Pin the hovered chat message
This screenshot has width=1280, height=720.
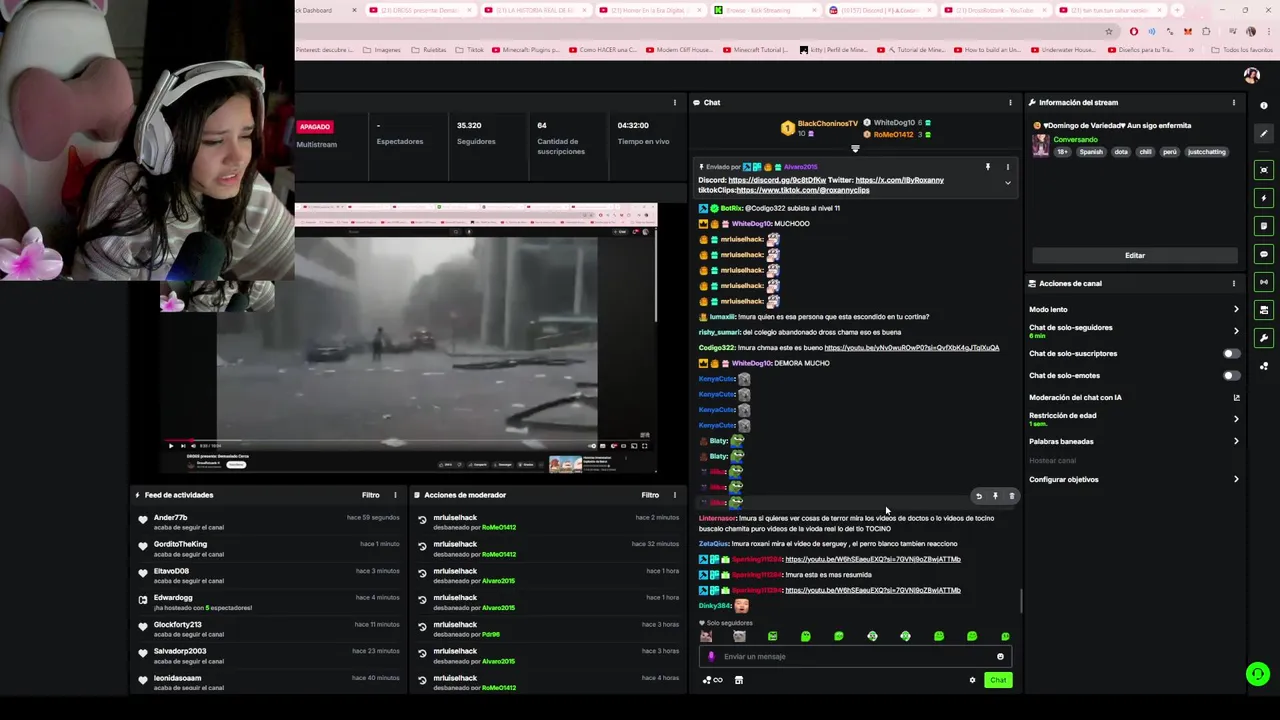(995, 496)
